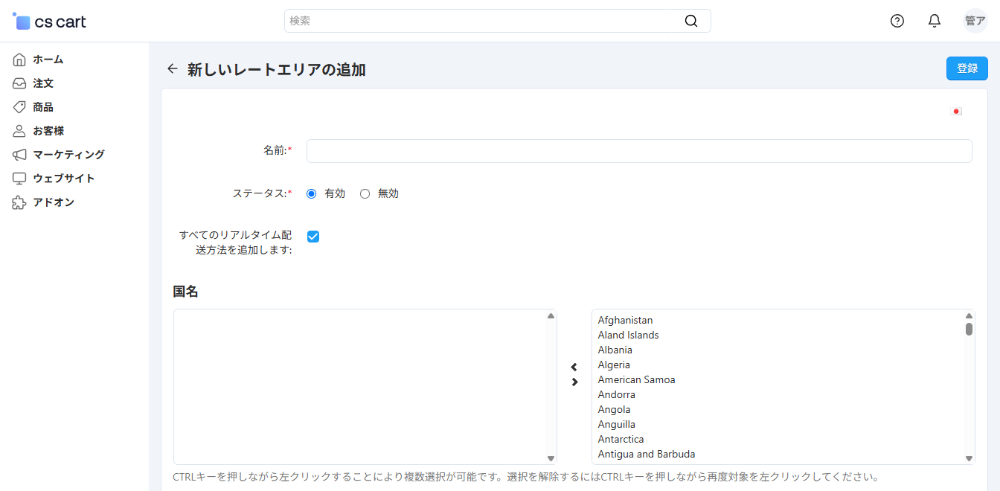Click into the 名前 input field

(x=639, y=151)
